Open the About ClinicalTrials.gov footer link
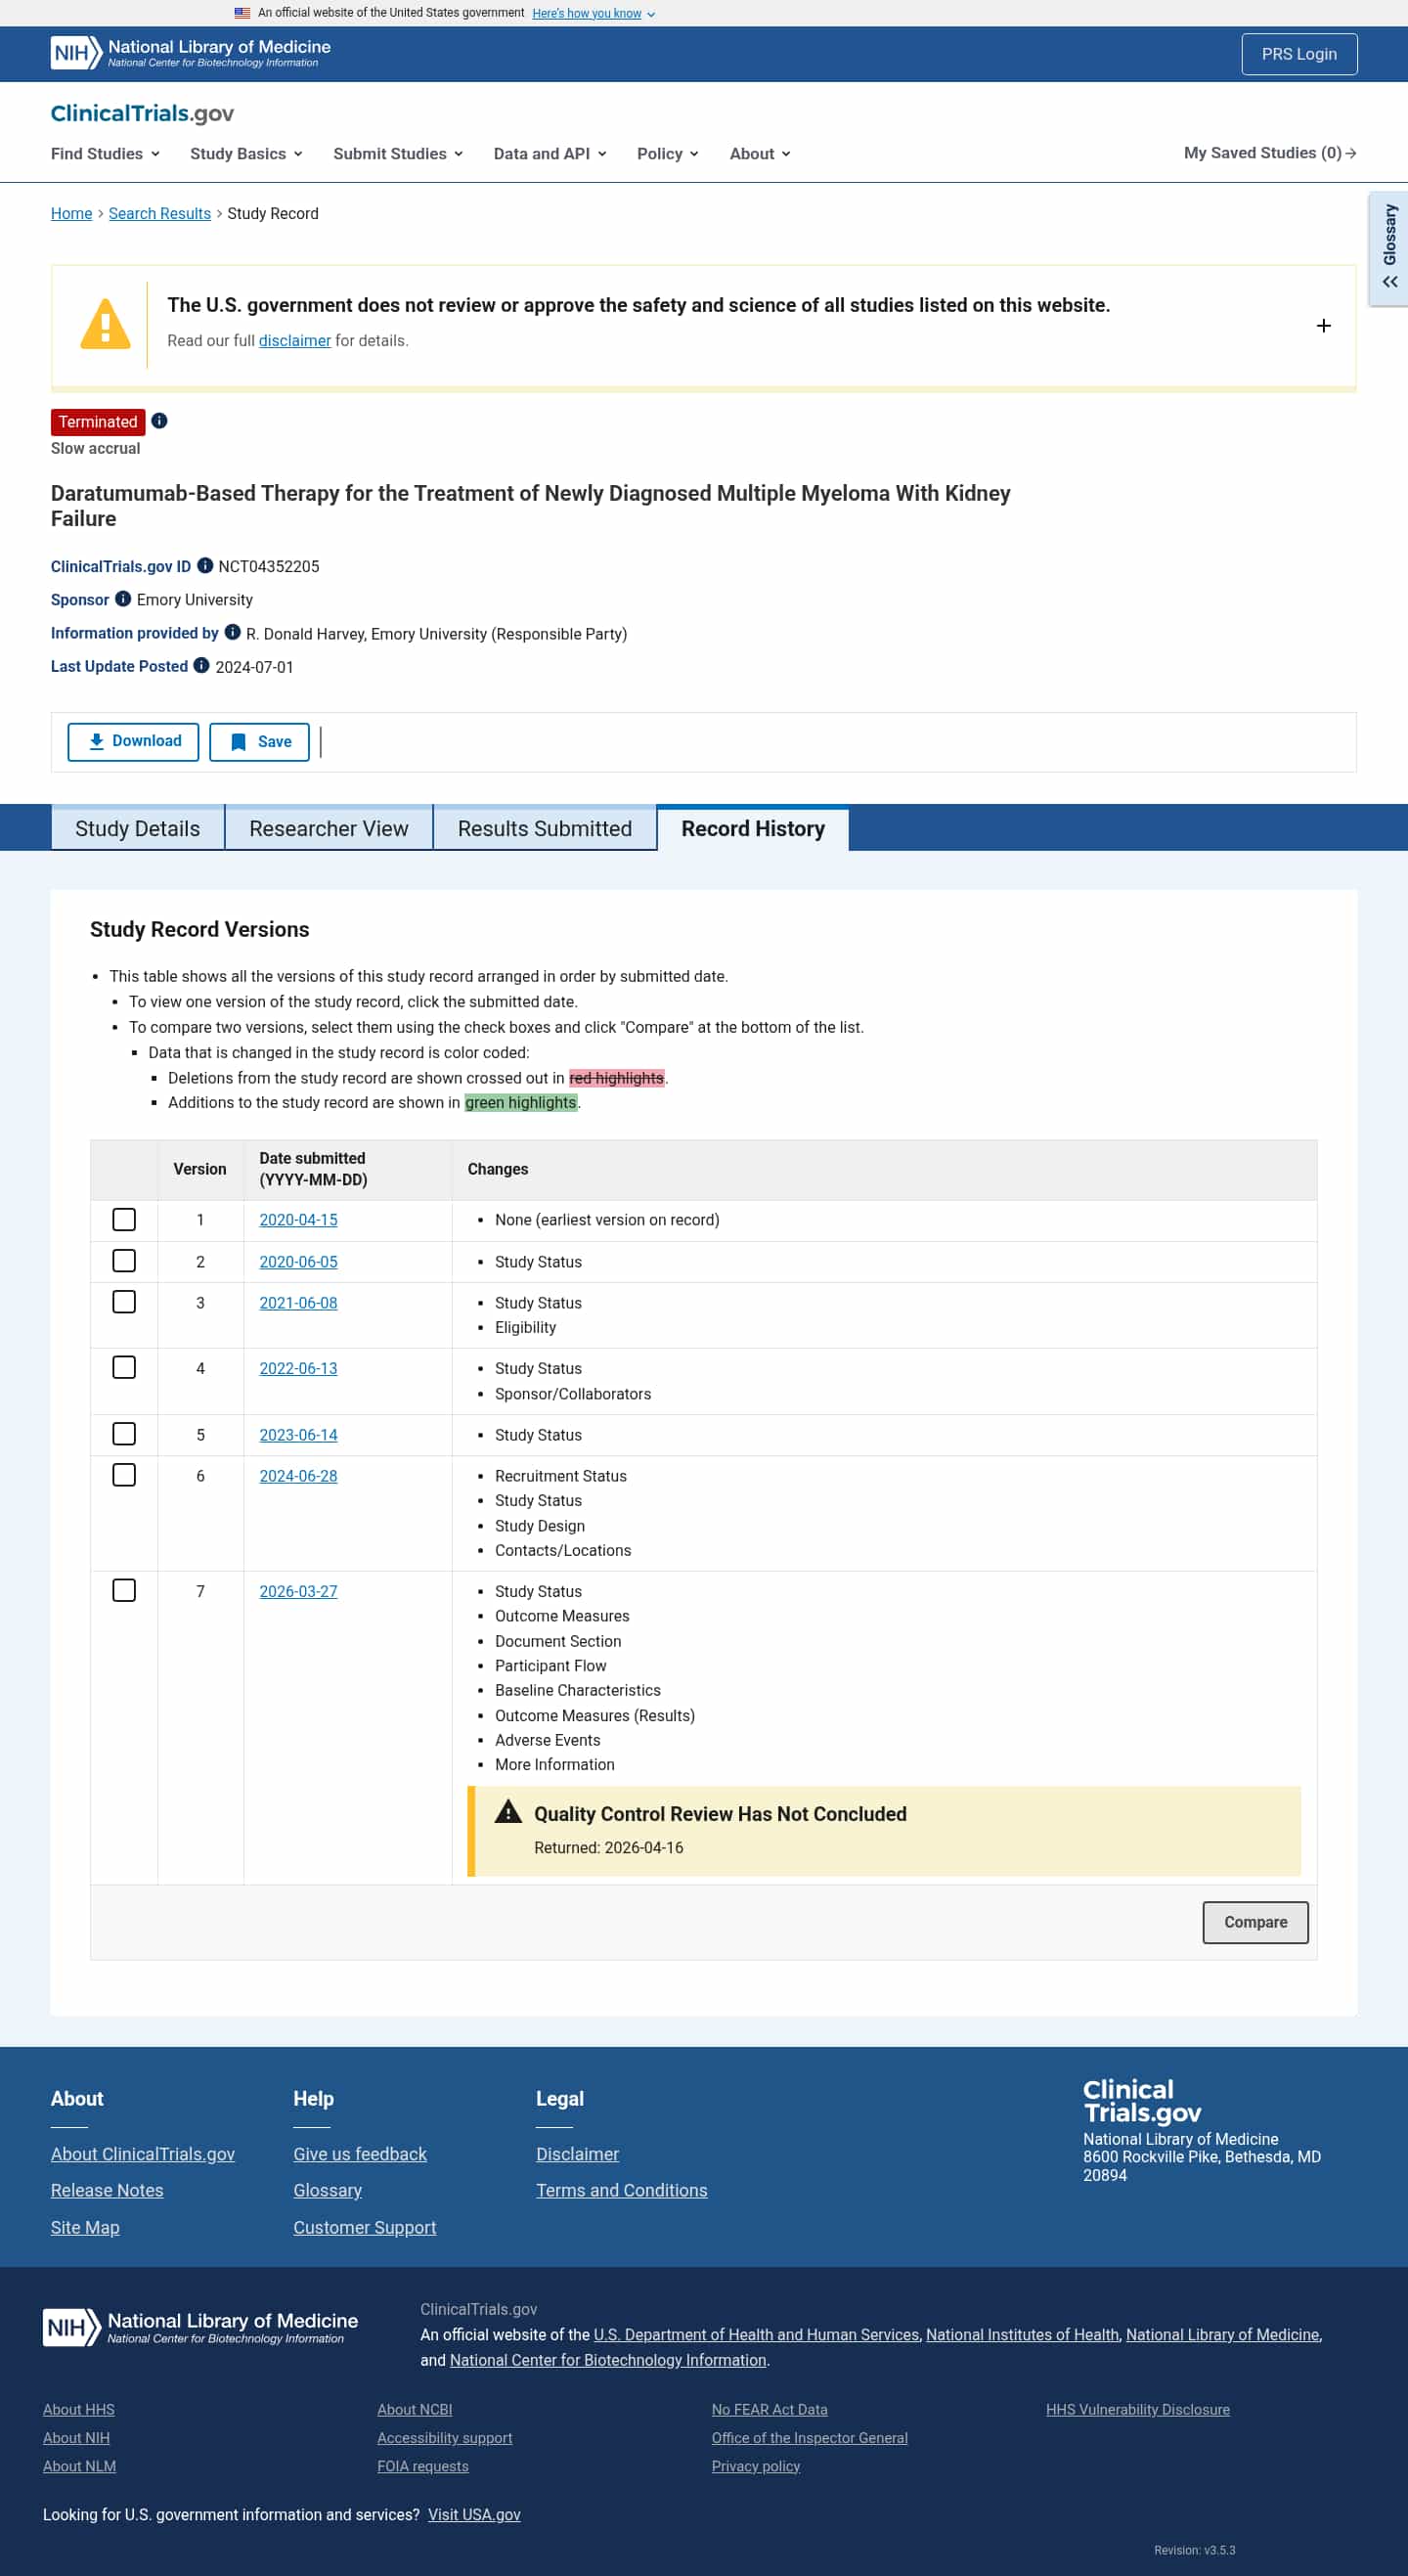Viewport: 1408px width, 2576px height. (x=143, y=2154)
